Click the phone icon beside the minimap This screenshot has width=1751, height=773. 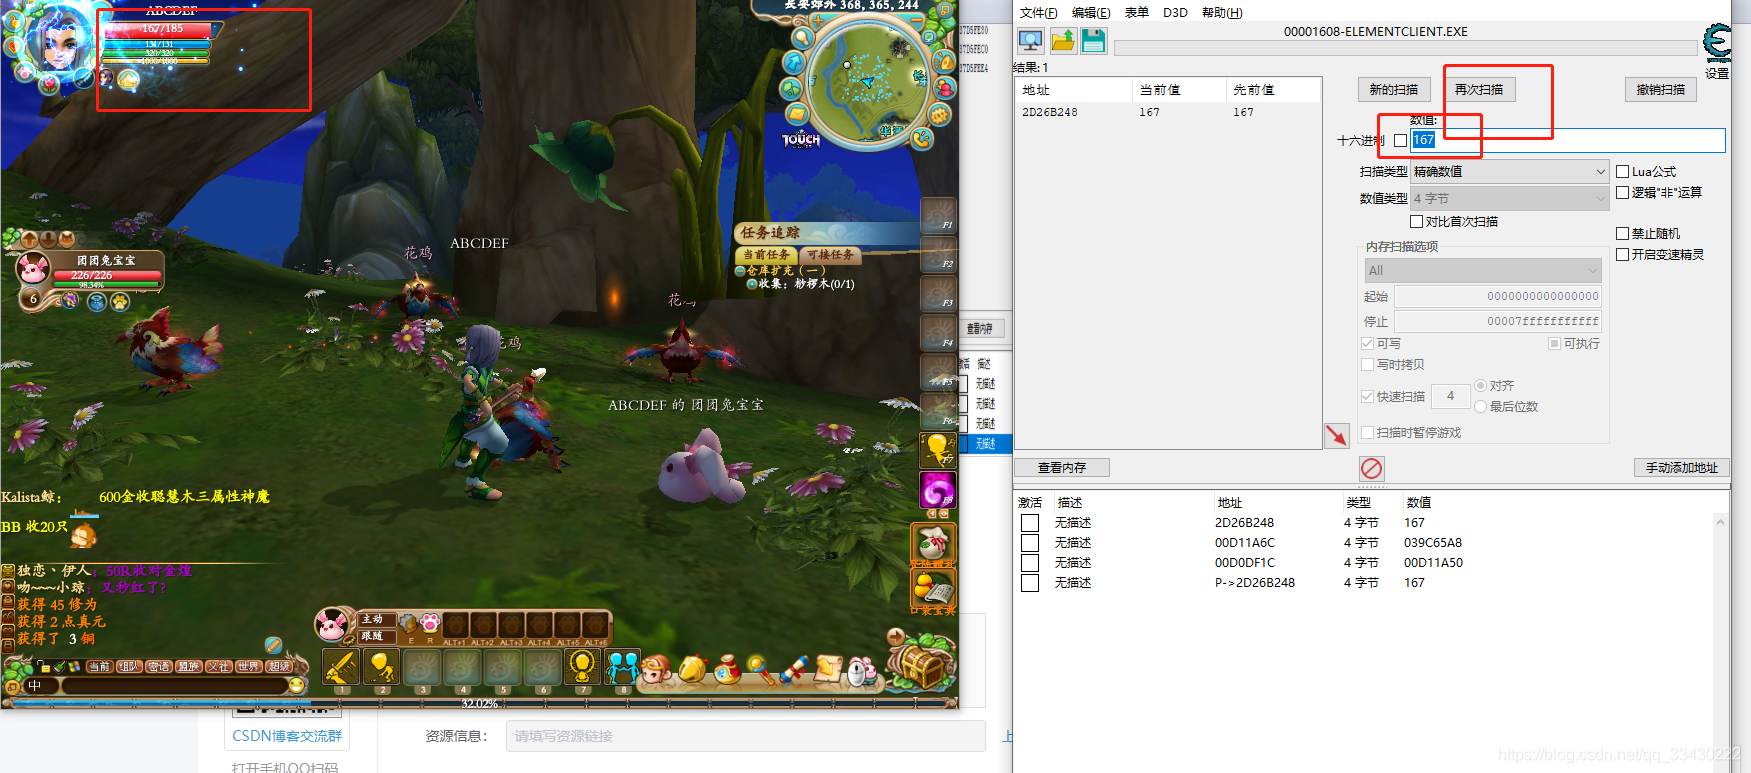pyautogui.click(x=922, y=139)
